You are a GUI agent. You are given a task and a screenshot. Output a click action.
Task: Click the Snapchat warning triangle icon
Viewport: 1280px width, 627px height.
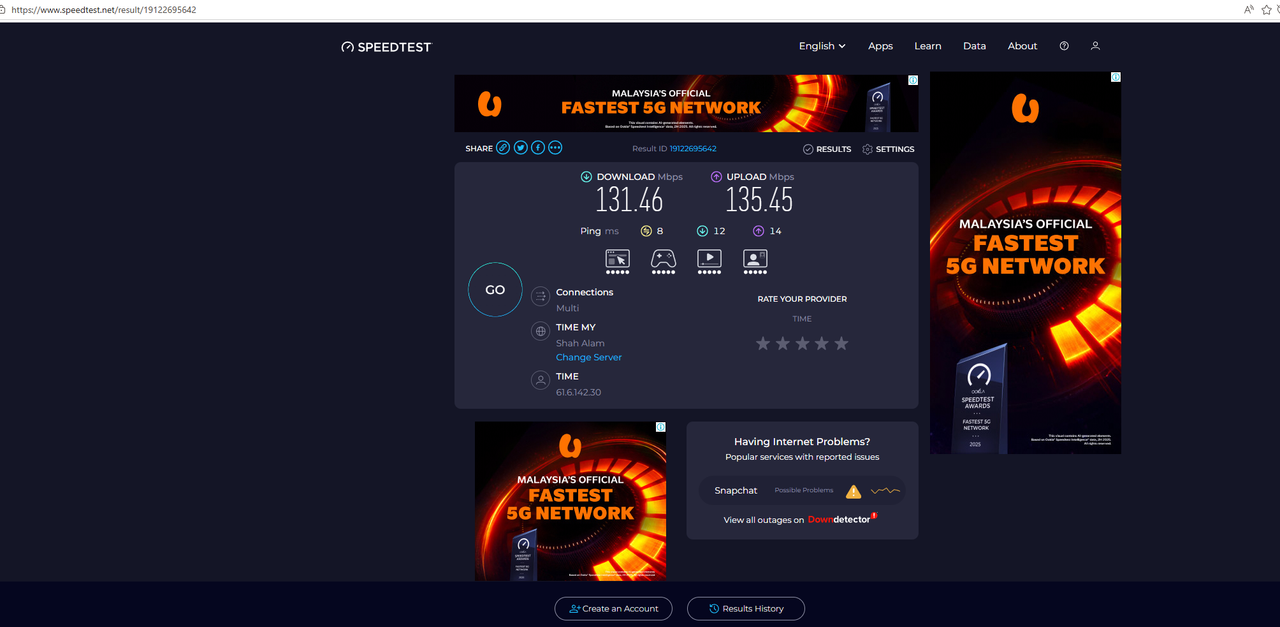pos(853,491)
